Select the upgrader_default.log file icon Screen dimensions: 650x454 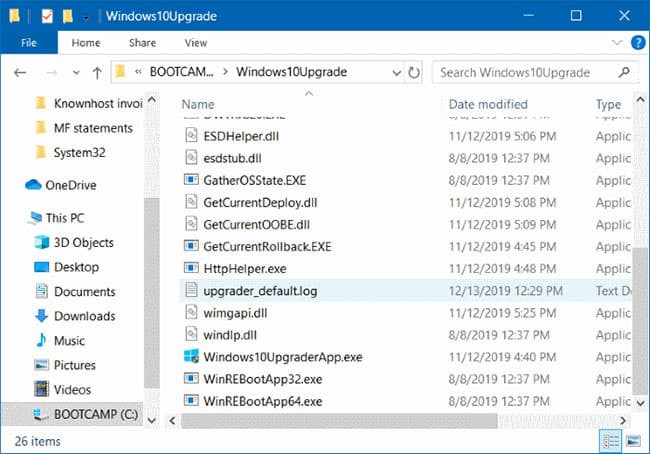pos(191,290)
